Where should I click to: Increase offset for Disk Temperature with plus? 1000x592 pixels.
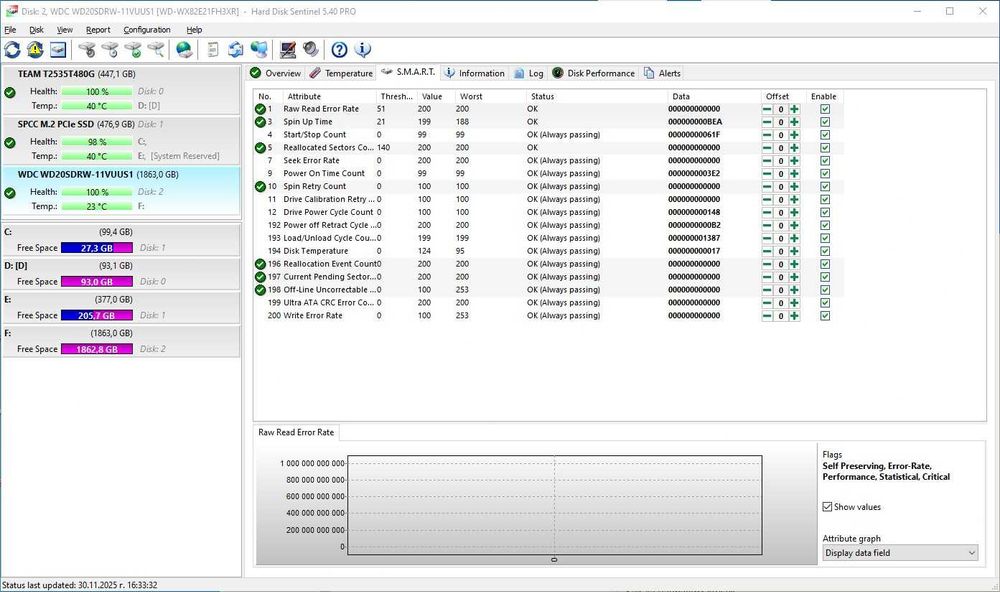click(x=794, y=251)
